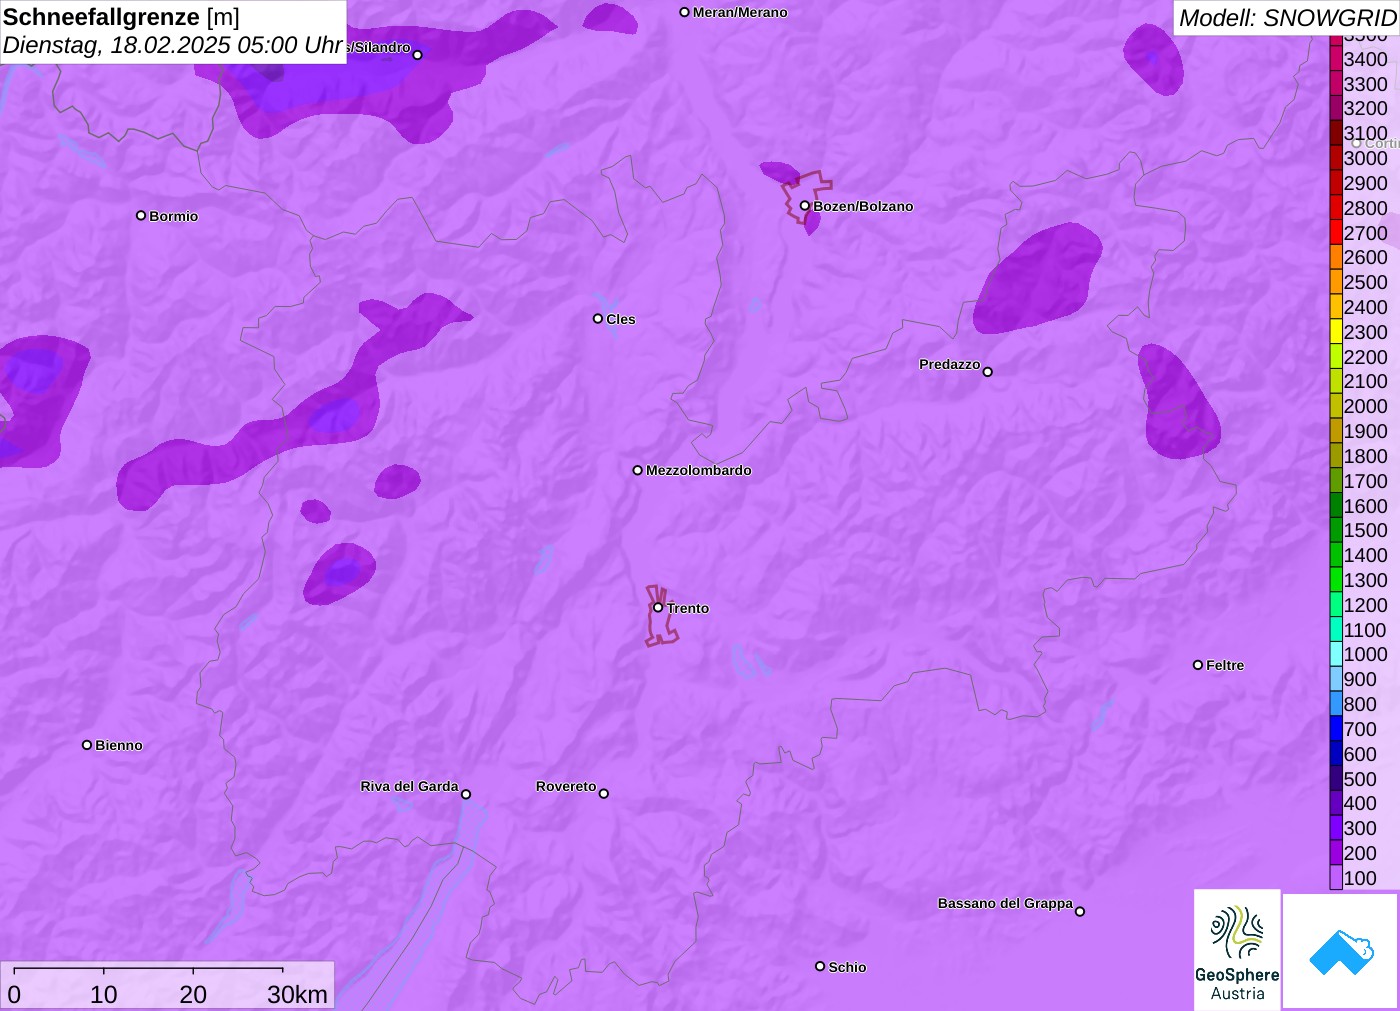Select the Bozen/Bolzano city marker dot
The height and width of the screenshot is (1011, 1400).
pyautogui.click(x=804, y=206)
